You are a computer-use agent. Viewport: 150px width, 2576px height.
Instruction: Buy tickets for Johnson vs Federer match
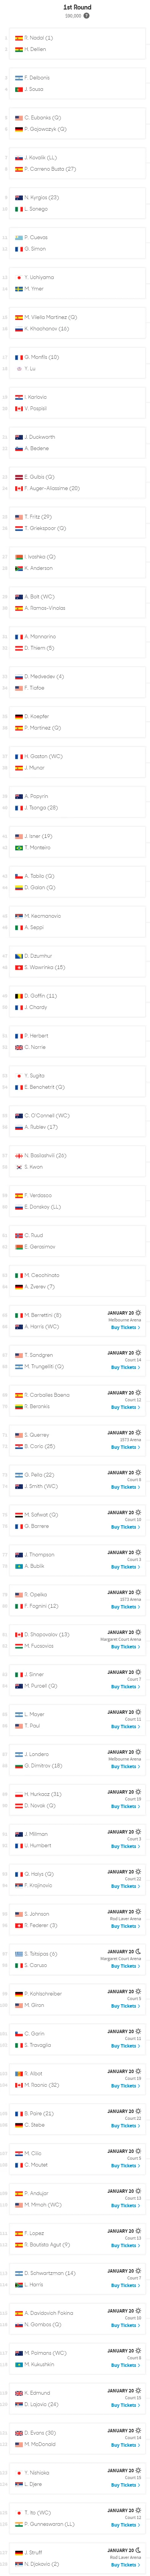125,1926
